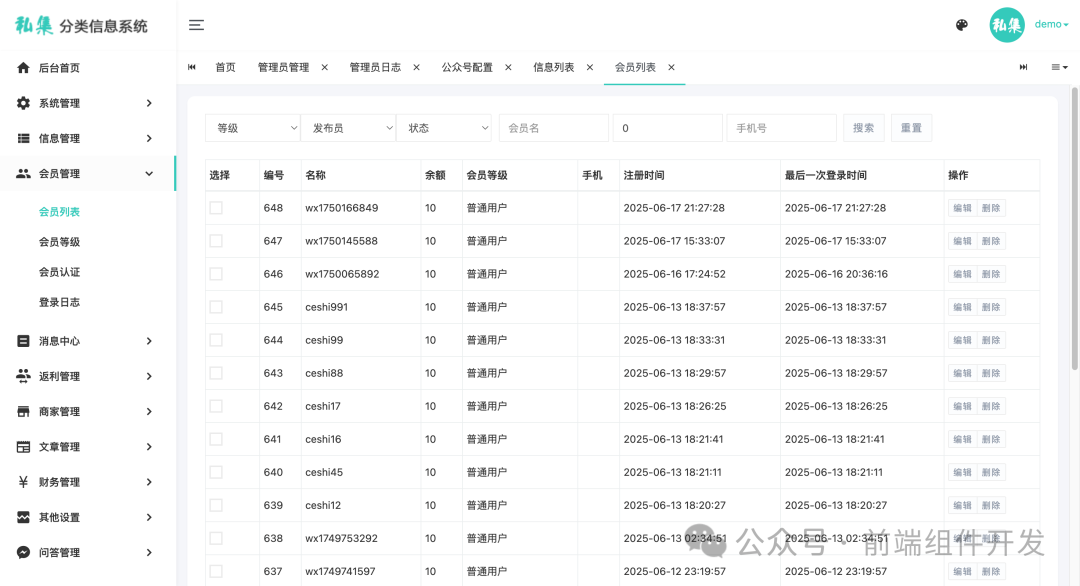Click the 系统管理 gear icon
The height and width of the screenshot is (586, 1080).
click(26, 102)
